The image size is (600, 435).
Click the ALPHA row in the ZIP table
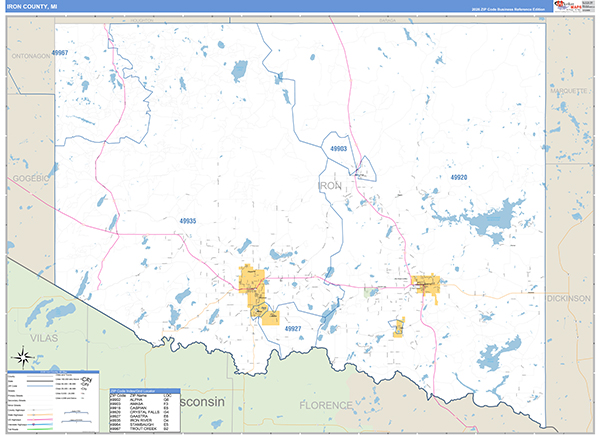coord(145,399)
